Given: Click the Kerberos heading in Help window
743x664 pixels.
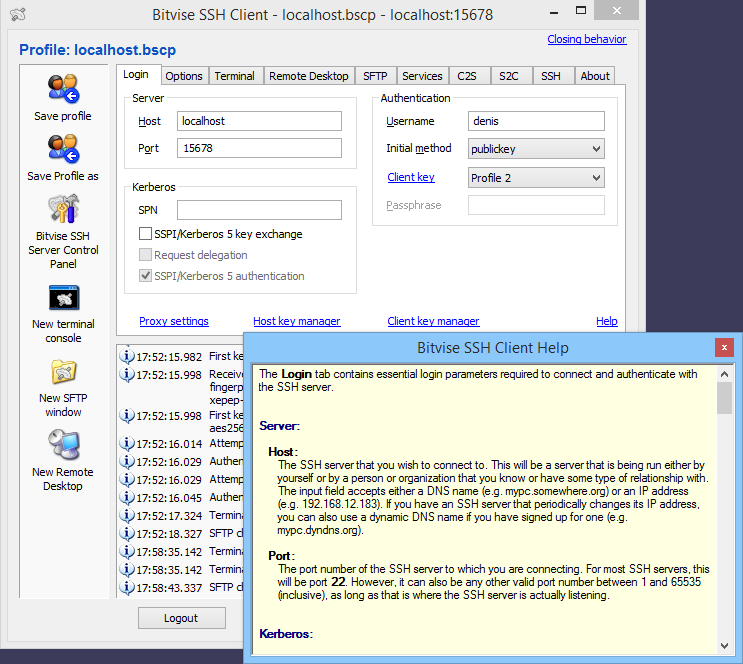Looking at the screenshot, I should coord(286,634).
